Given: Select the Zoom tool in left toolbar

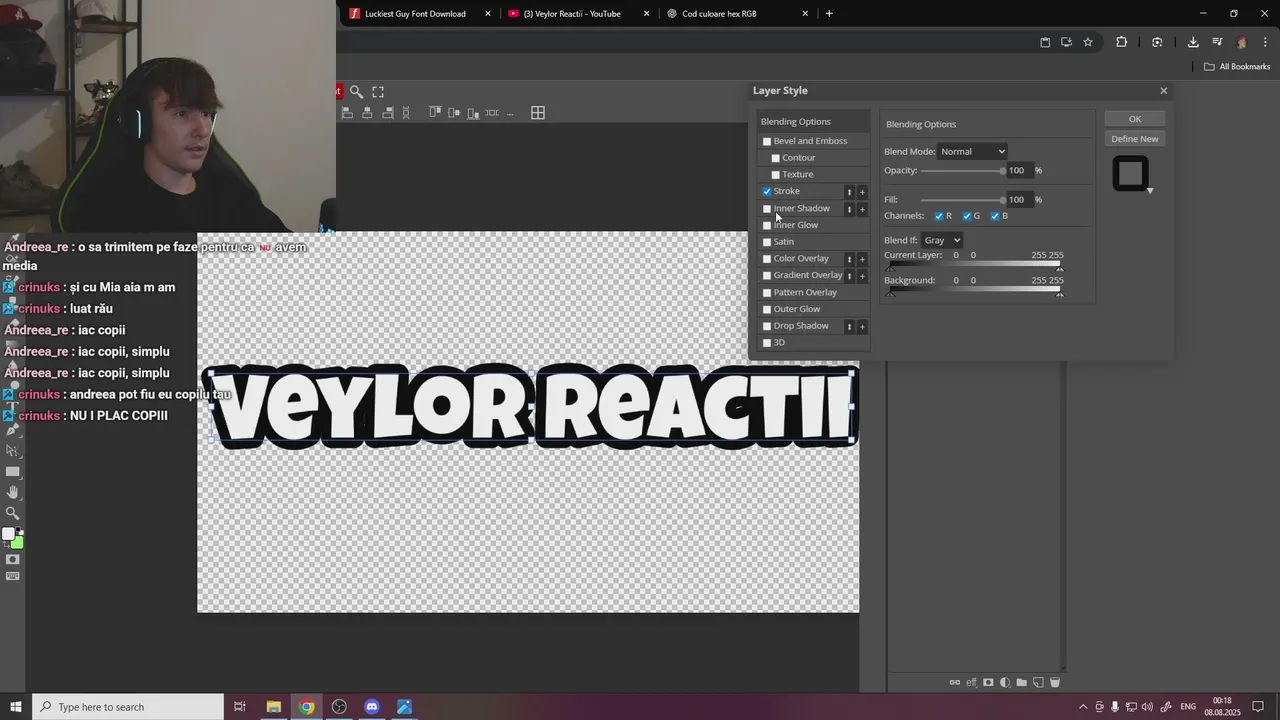Looking at the screenshot, I should tap(12, 513).
